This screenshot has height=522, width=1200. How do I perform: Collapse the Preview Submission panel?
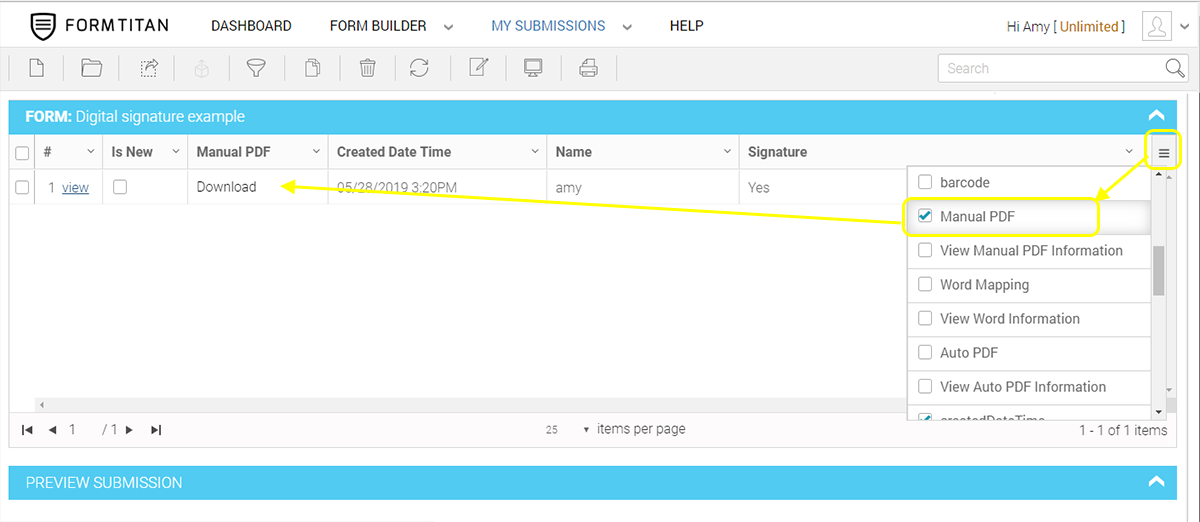(1156, 482)
